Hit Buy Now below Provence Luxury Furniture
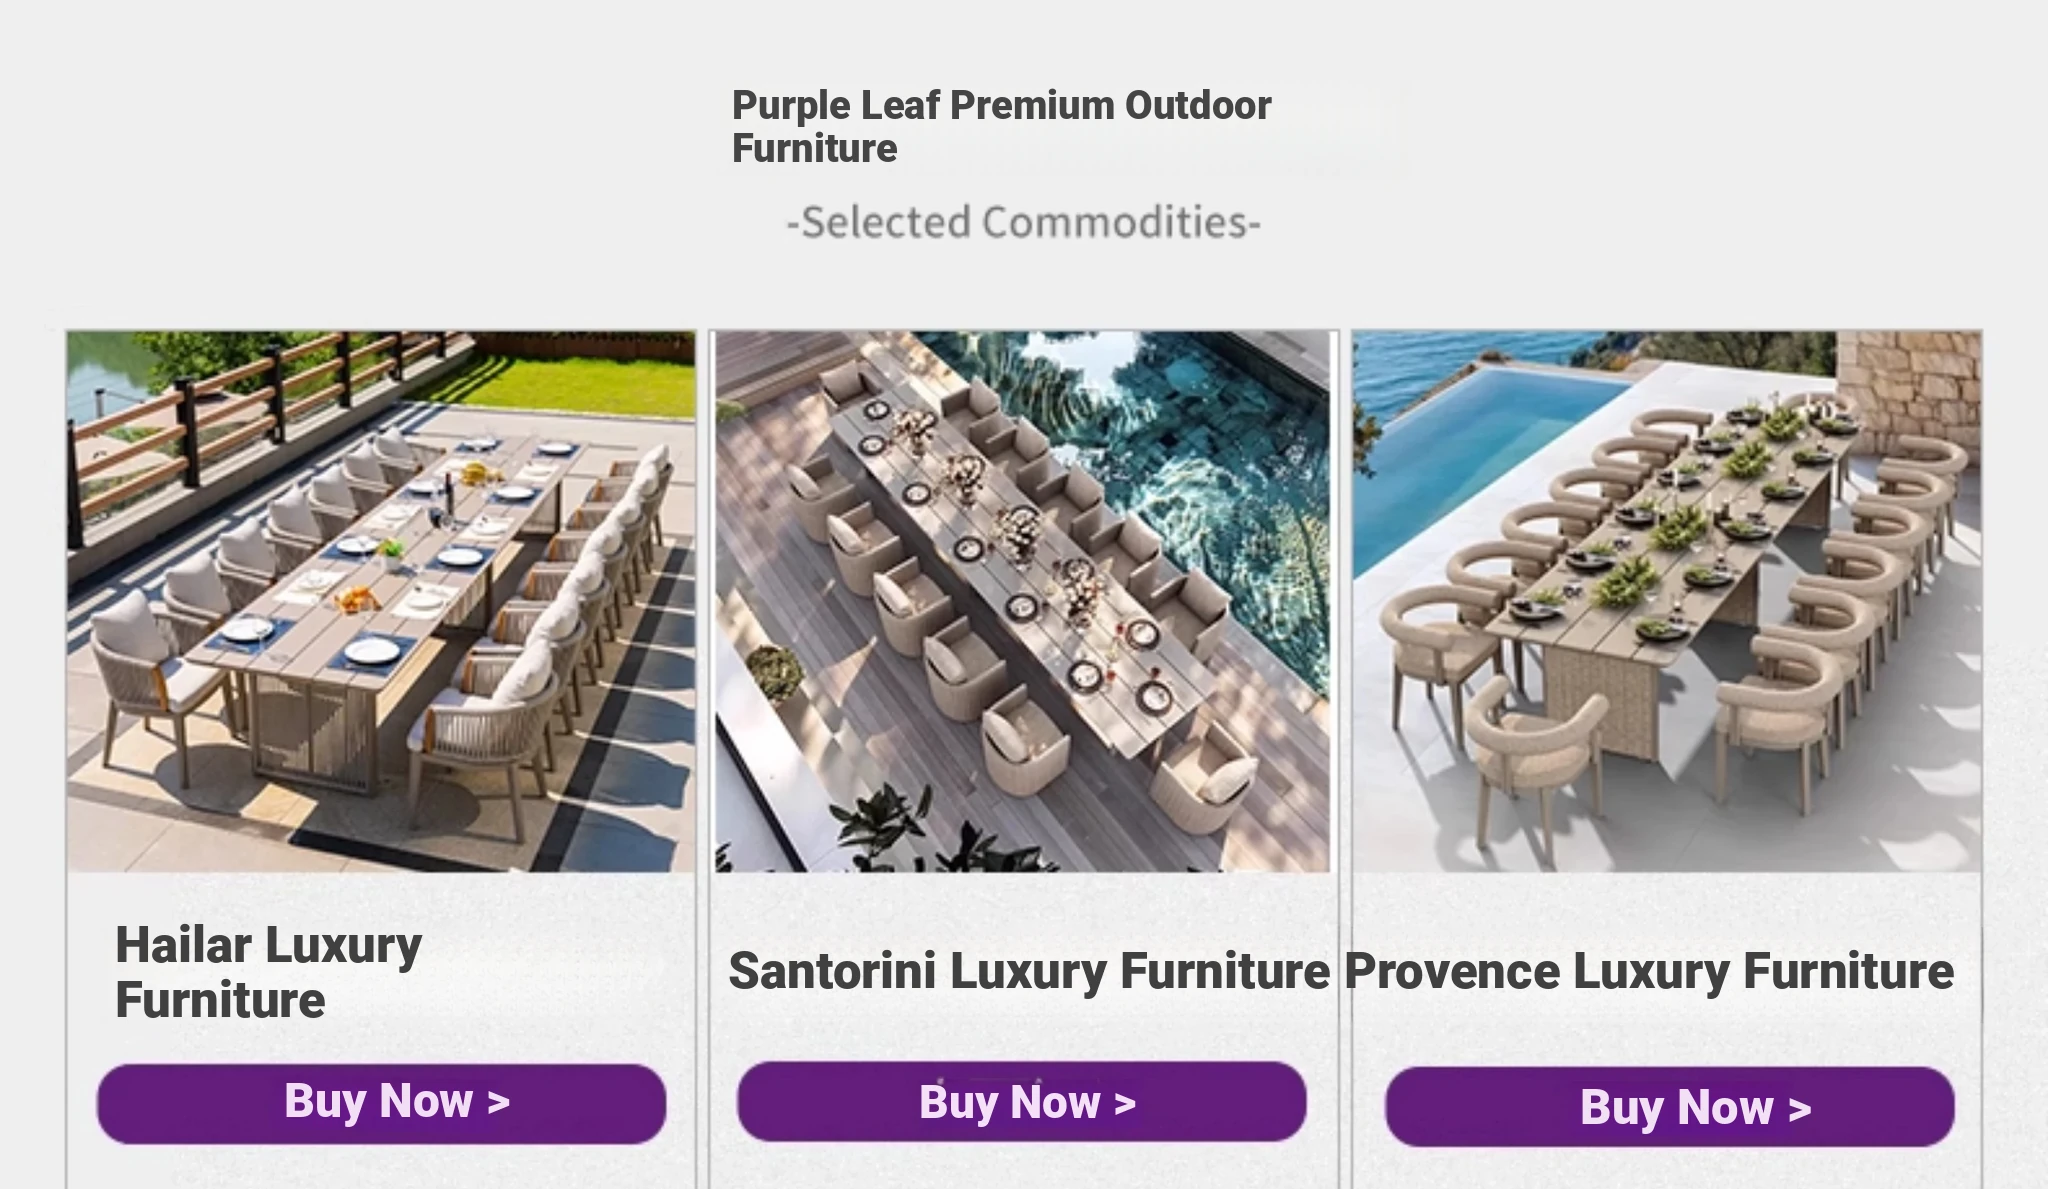The image size is (2048, 1189). coord(1669,1107)
